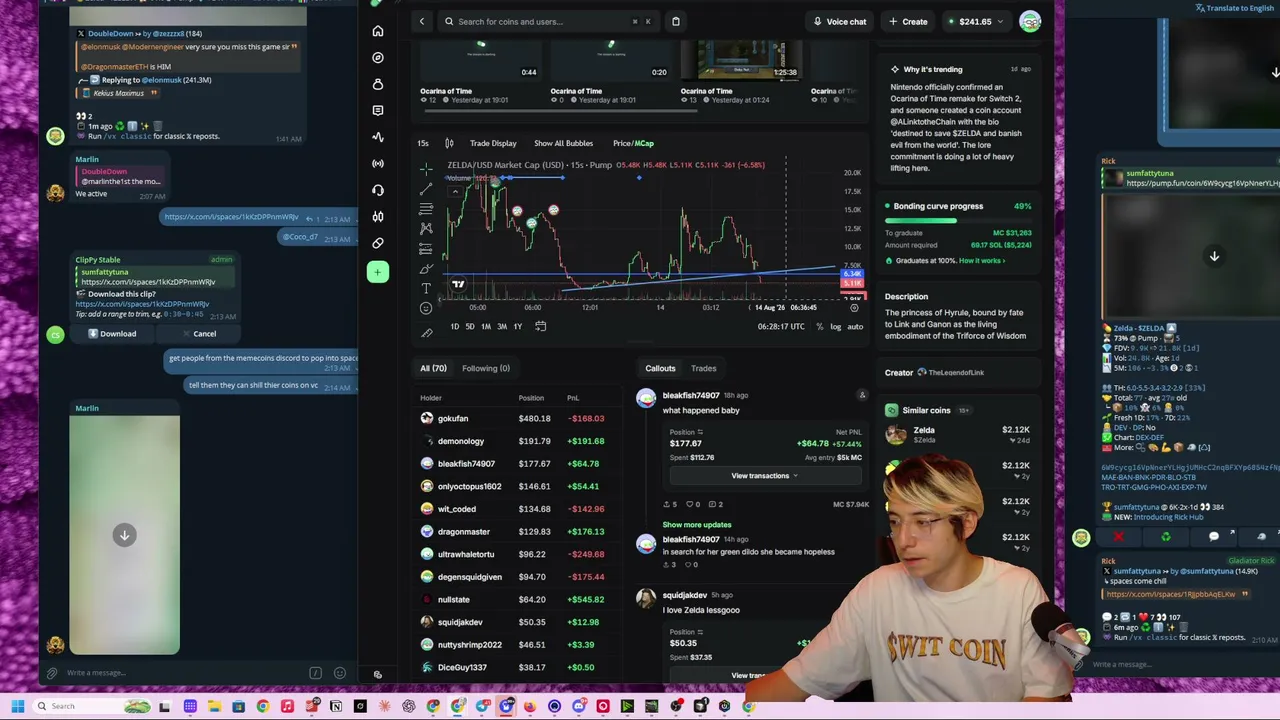Open the compass explore icon in the sidebar
Screen dimensions: 1280x720
378,58
